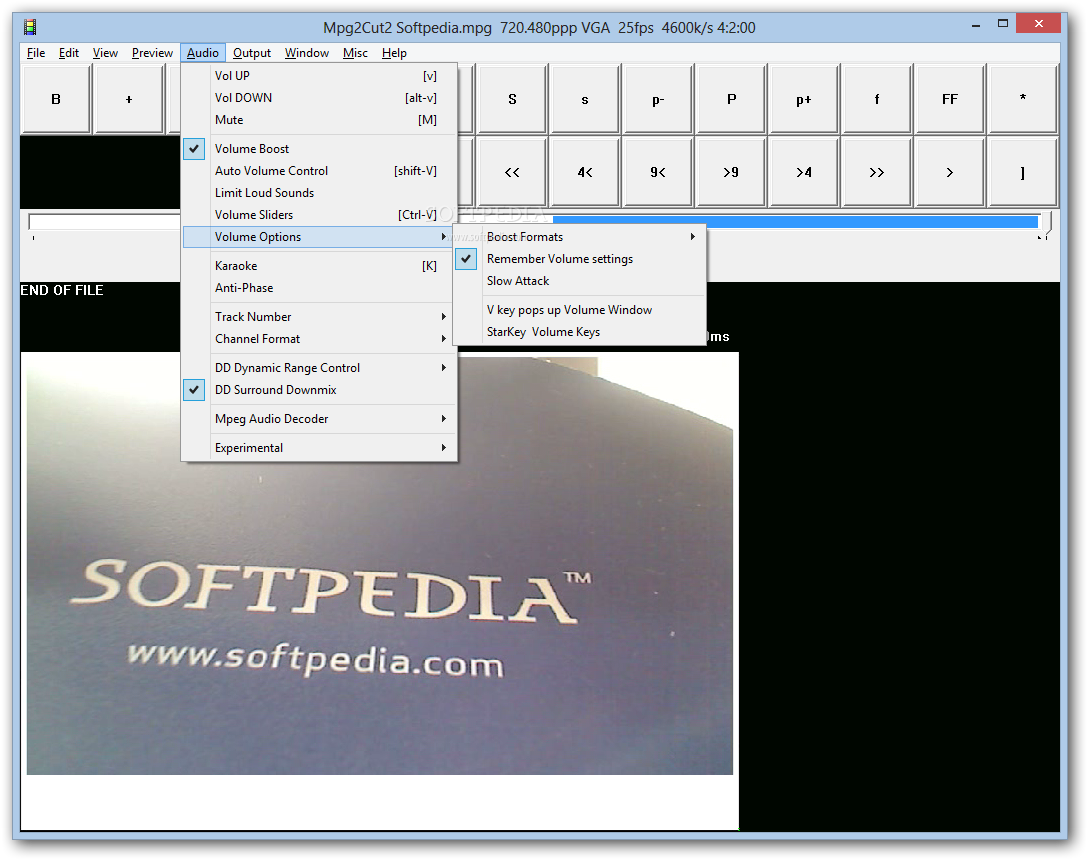The image size is (1088, 860).
Task: Select StarKey Volume Keys option
Action: point(579,332)
